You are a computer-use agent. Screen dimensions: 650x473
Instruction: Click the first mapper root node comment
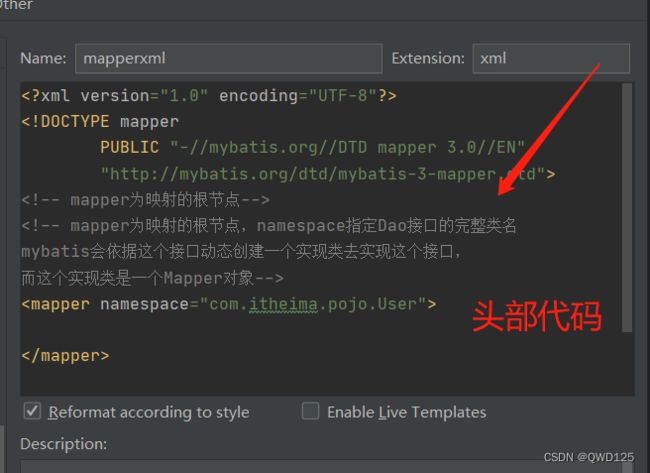click(x=145, y=200)
